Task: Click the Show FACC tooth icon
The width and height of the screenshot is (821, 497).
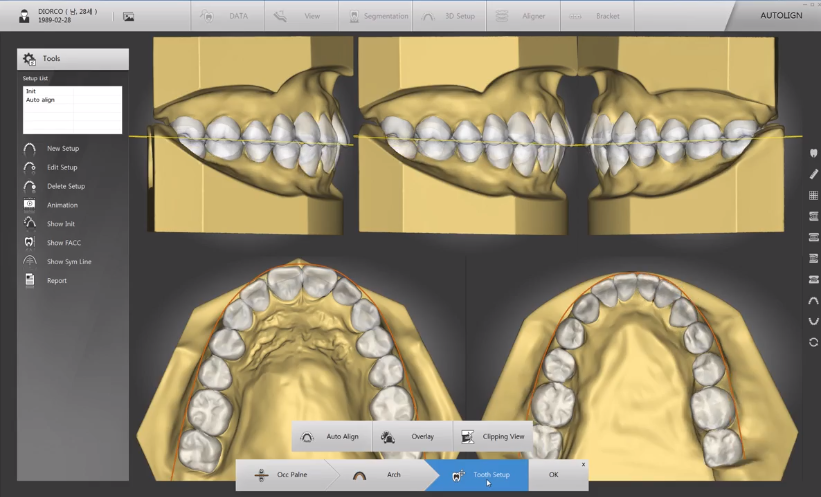Action: tap(30, 242)
